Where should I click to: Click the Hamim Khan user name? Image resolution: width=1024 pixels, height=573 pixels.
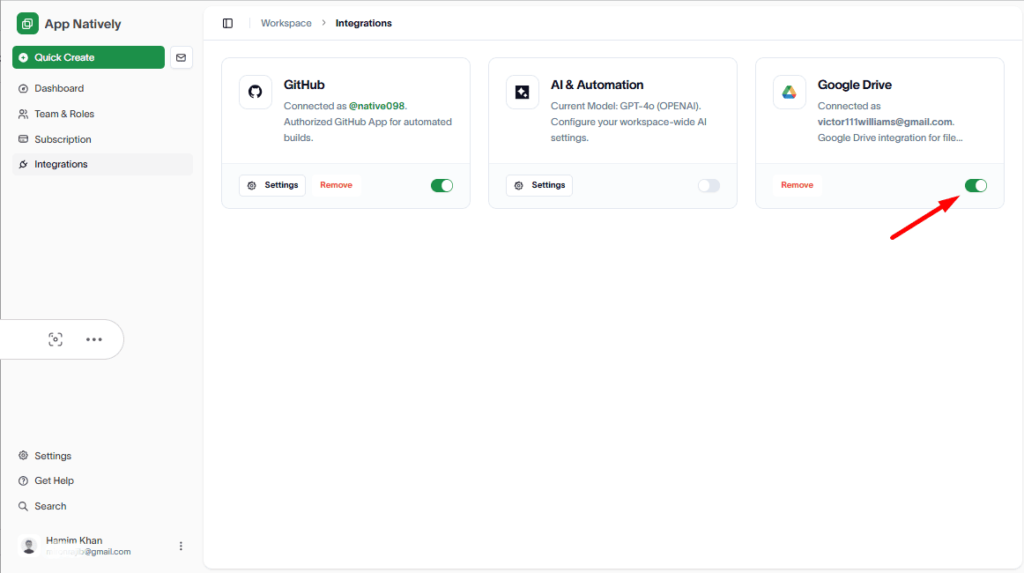tap(74, 540)
